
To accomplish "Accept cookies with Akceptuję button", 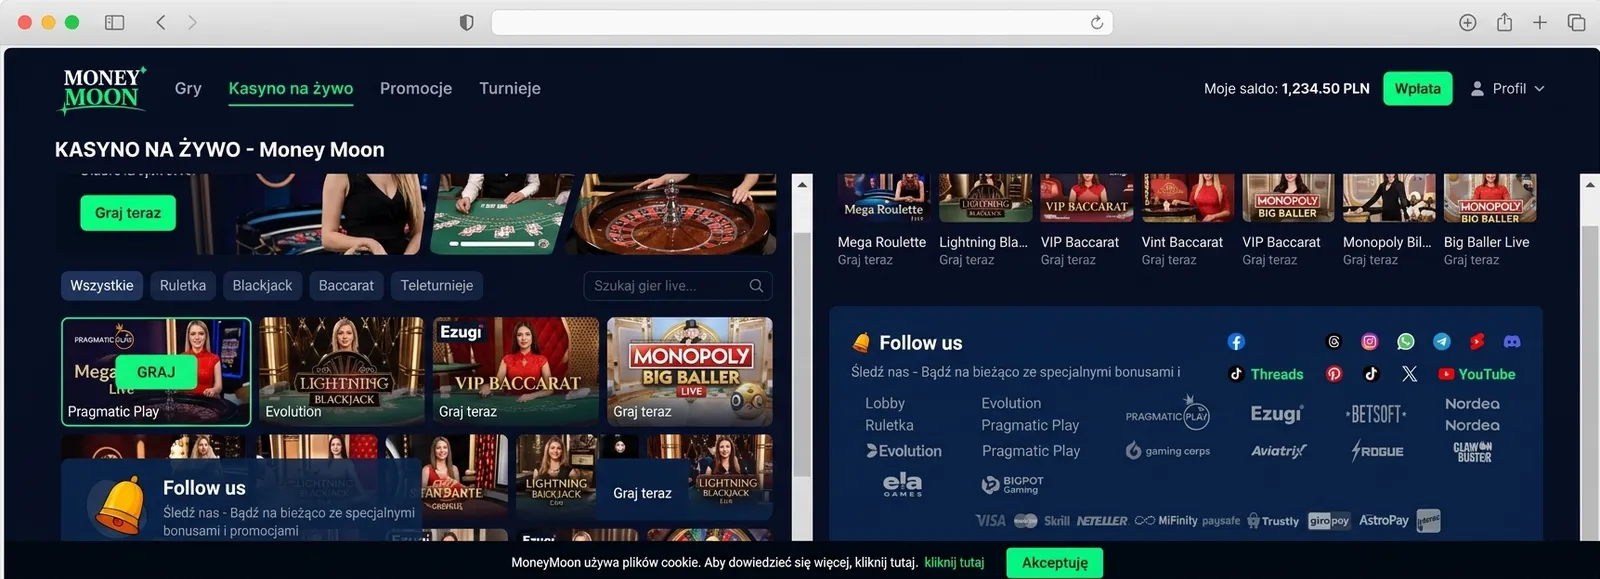I will click(1055, 563).
